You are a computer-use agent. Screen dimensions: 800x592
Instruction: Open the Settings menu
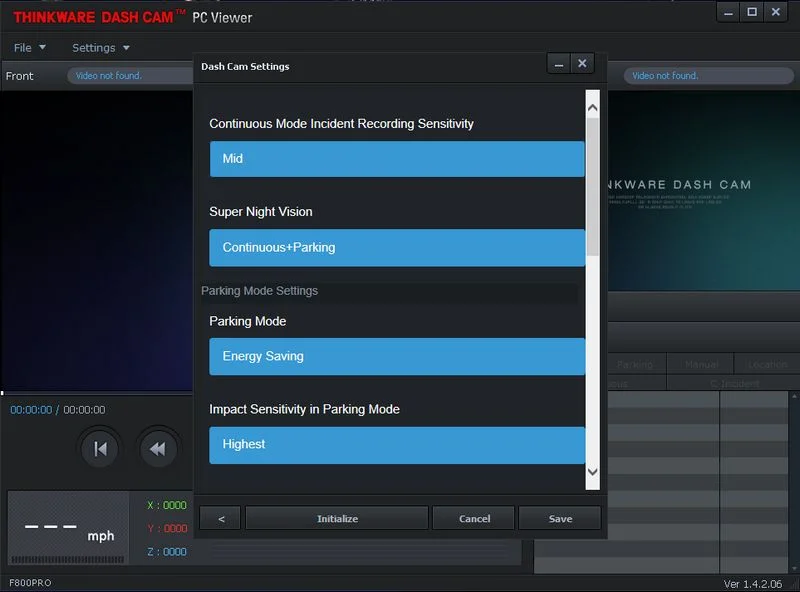tap(101, 47)
